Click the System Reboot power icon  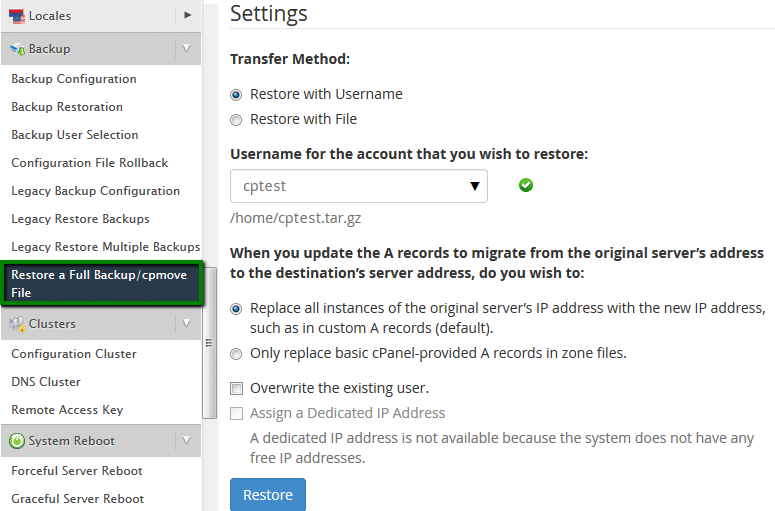17,441
